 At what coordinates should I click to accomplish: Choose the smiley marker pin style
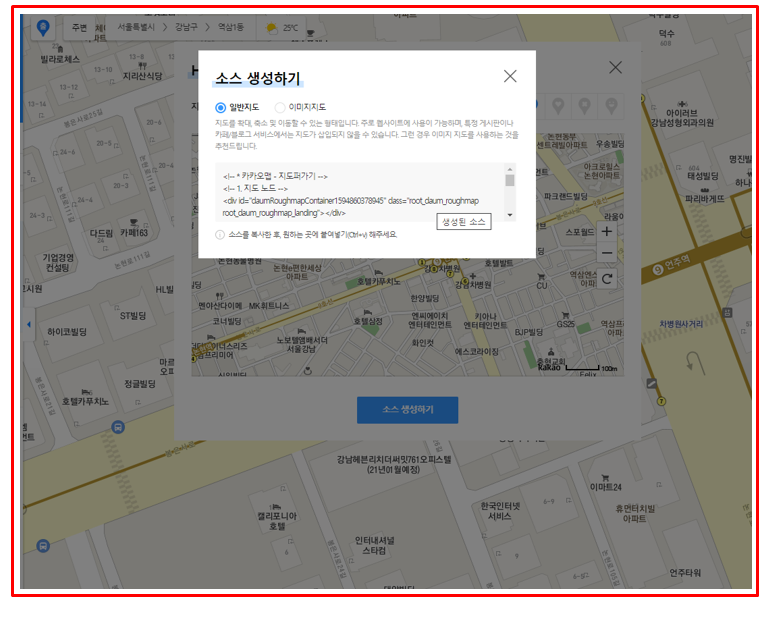tap(611, 106)
